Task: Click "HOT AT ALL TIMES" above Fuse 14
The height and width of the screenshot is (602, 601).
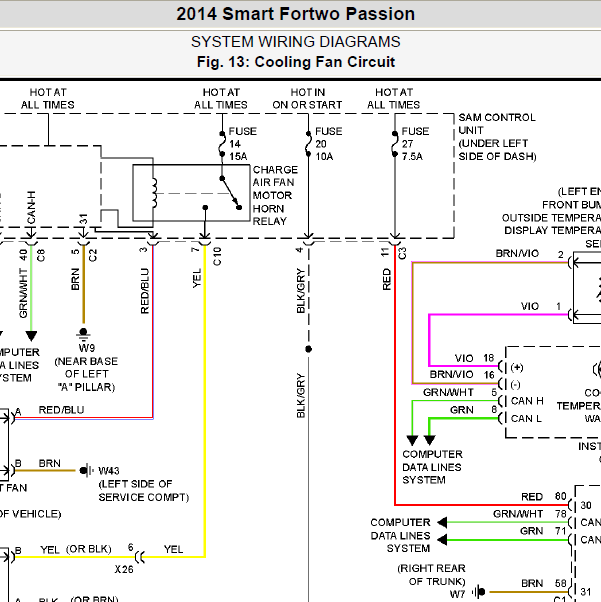Action: 221,99
